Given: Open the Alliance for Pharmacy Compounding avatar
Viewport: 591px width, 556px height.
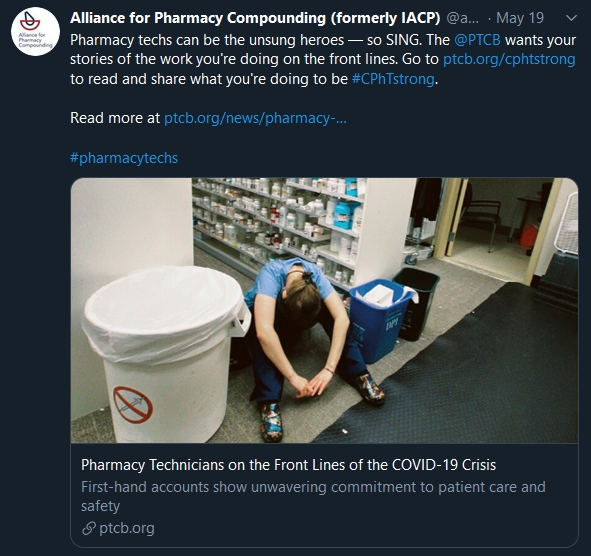Looking at the screenshot, I should 35,32.
